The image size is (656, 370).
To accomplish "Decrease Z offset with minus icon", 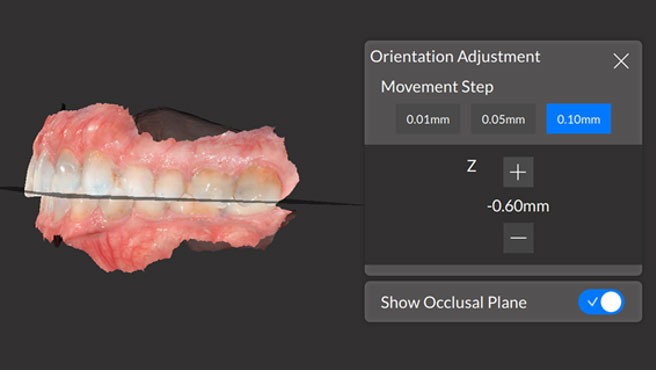I will click(518, 238).
